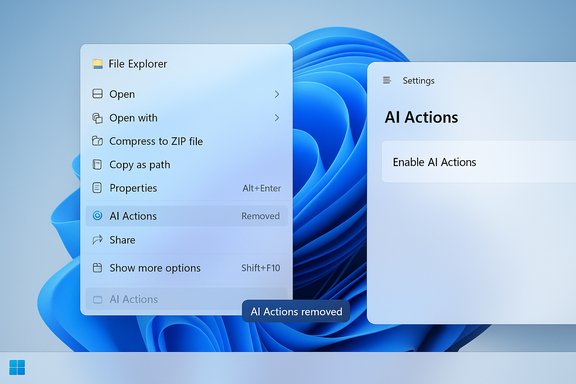Click the Shift+F10 shortcut text

(x=261, y=268)
